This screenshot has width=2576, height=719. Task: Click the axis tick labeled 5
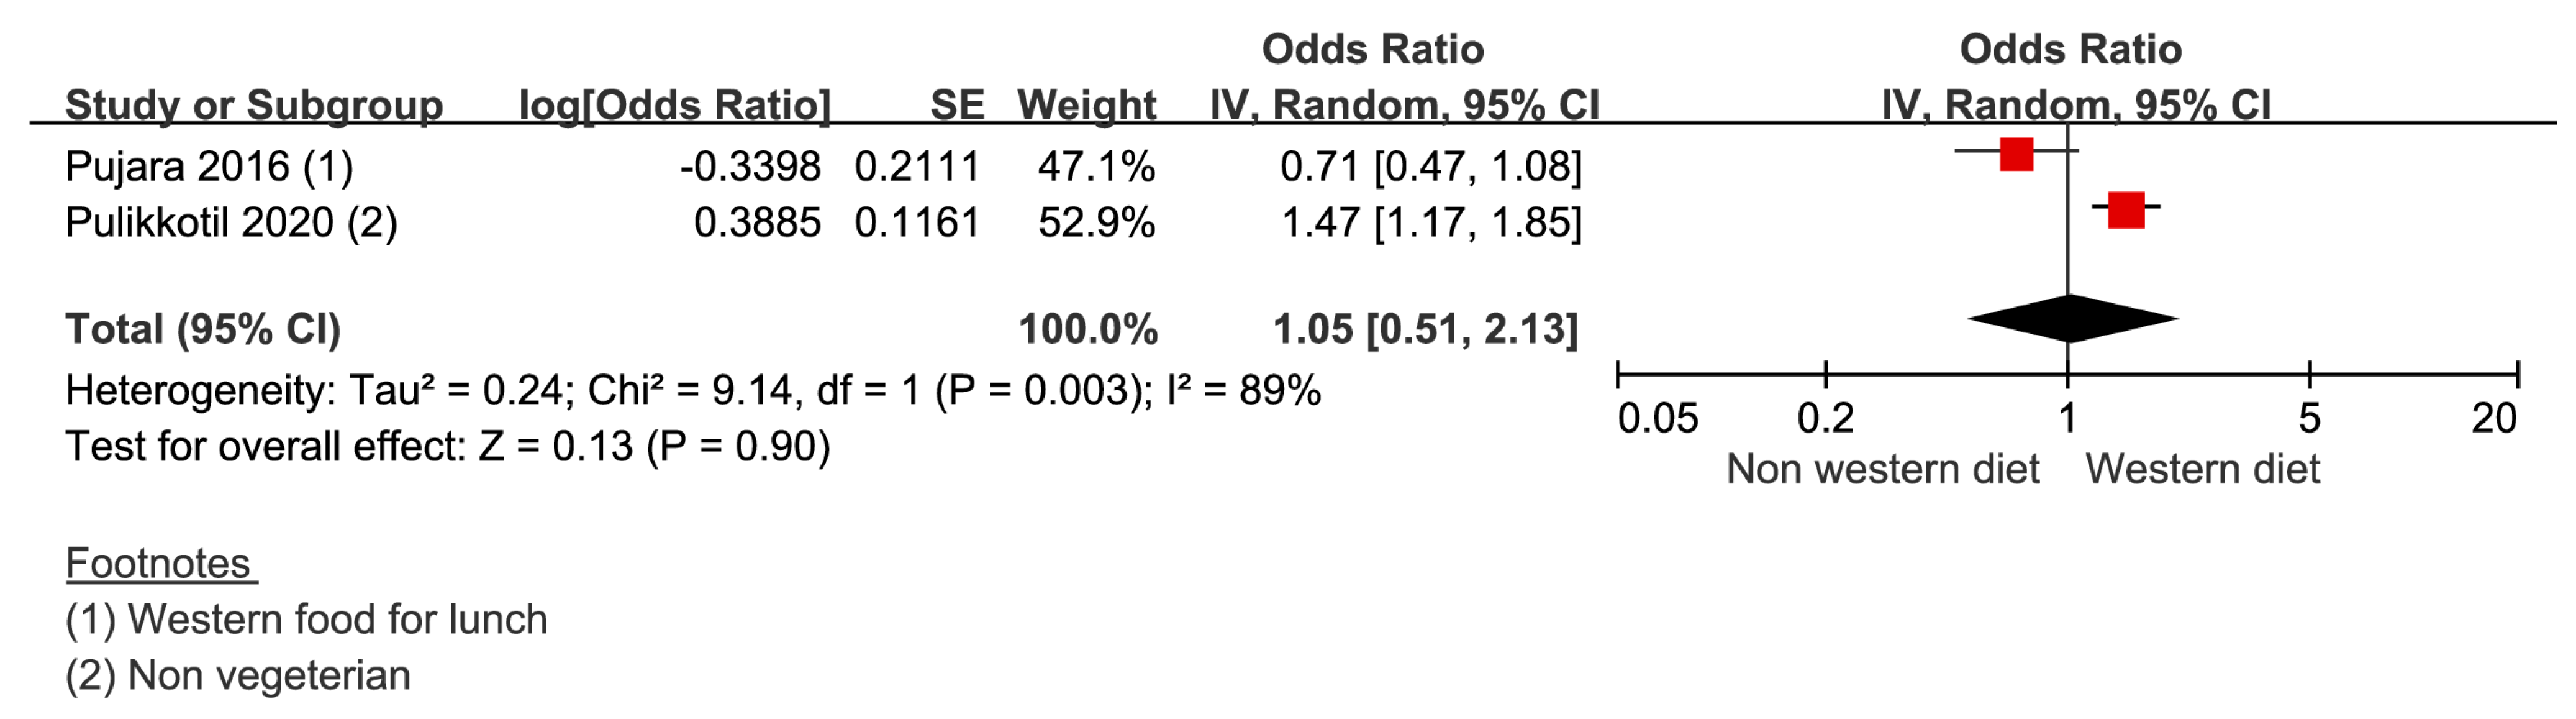[x=2309, y=418]
